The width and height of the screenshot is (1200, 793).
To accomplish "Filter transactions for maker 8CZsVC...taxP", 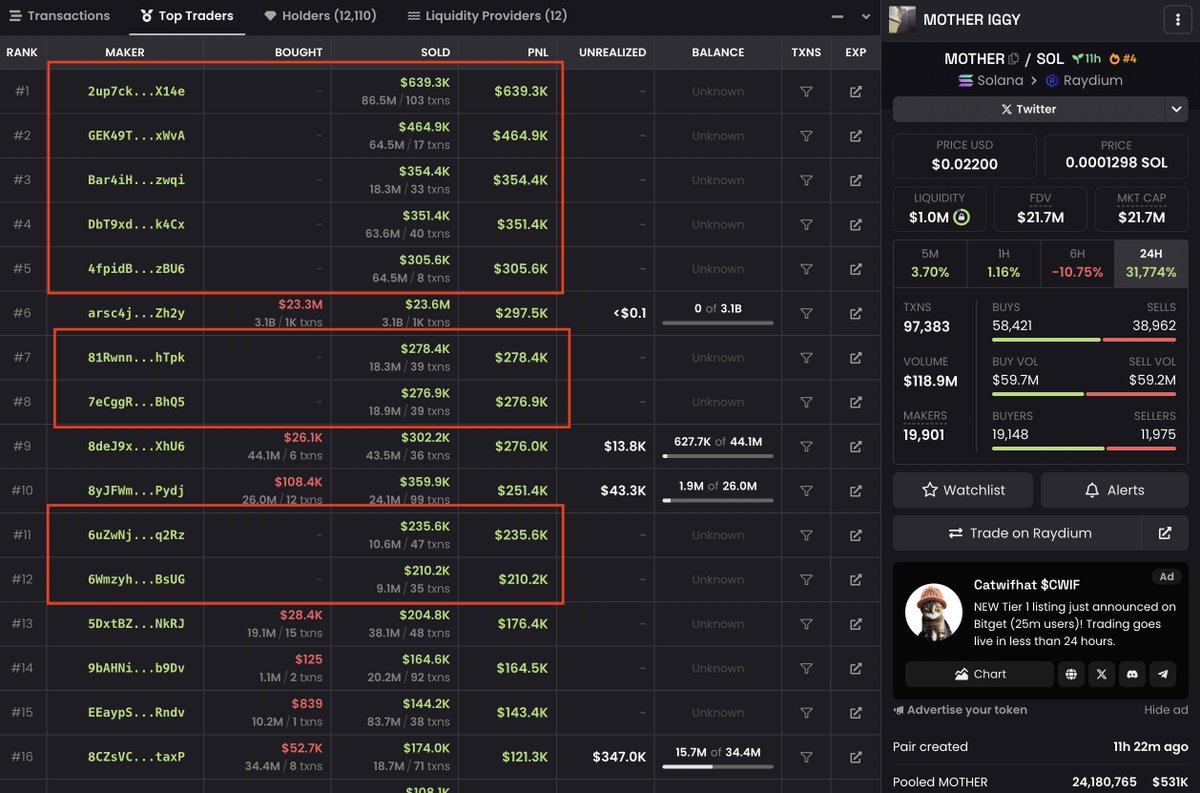I will point(806,757).
